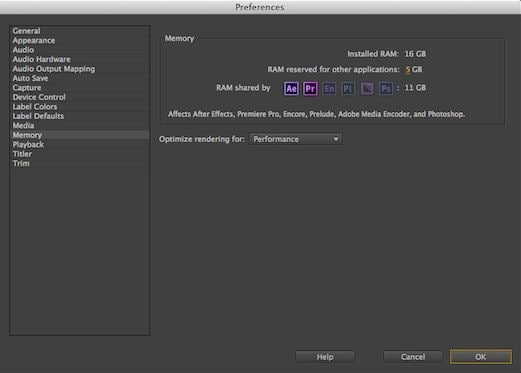
Task: Select Trim preferences category
Action: [x=79, y=163]
